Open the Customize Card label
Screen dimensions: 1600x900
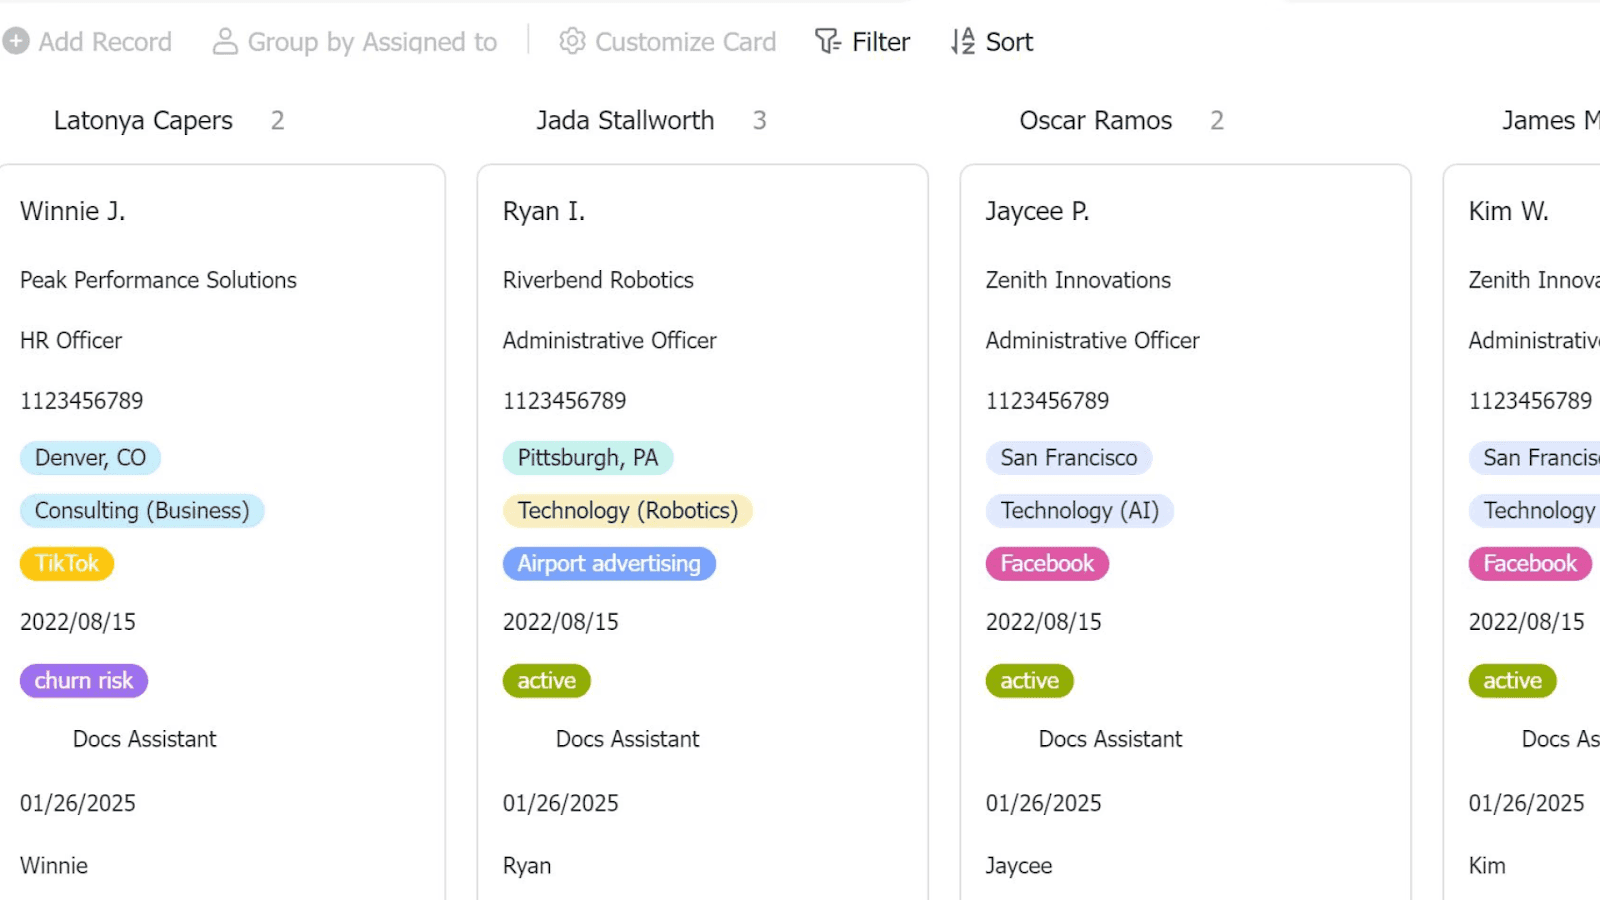click(x=685, y=42)
